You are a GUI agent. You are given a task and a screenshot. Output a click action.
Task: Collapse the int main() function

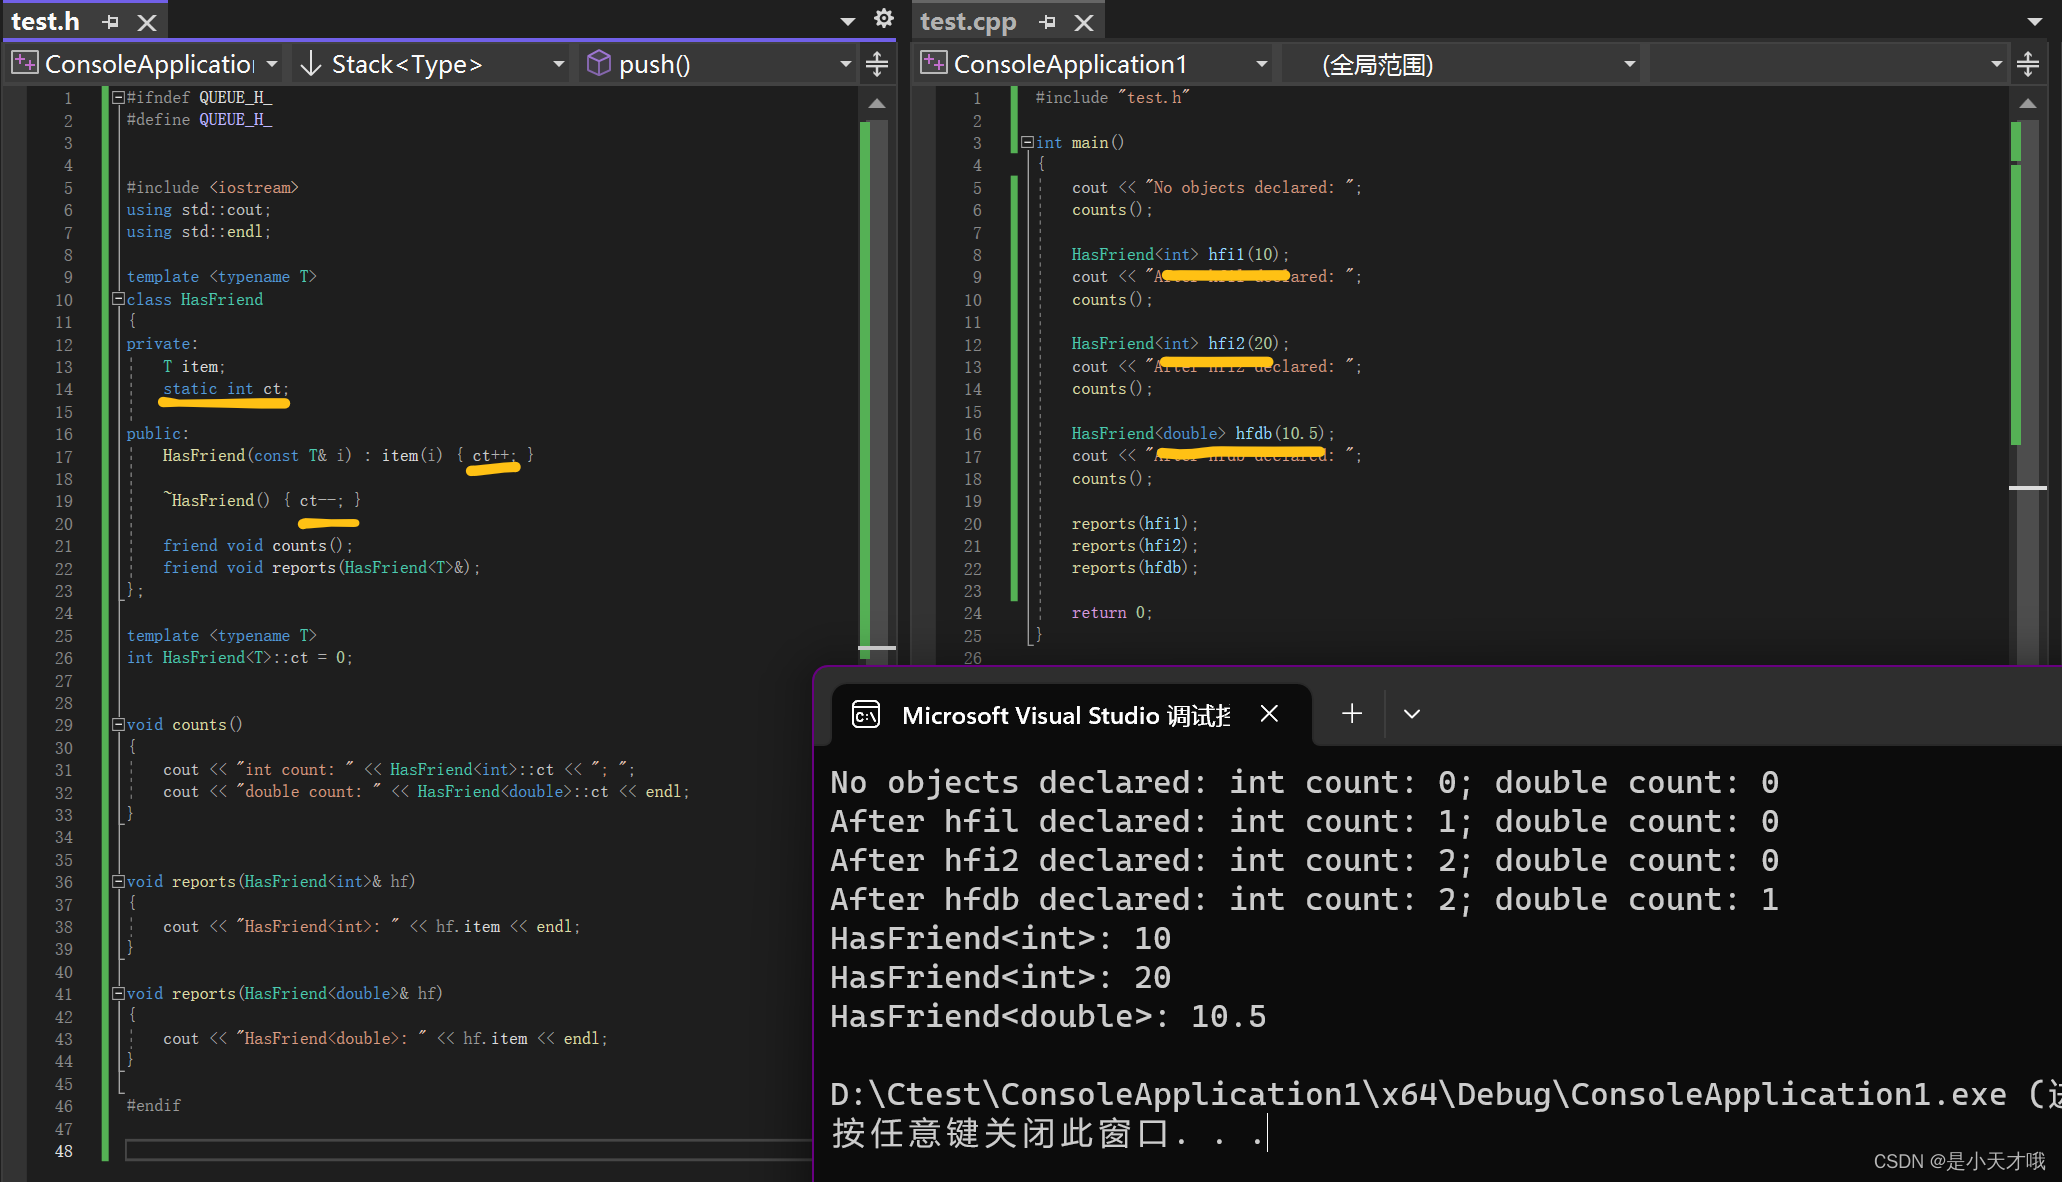pyautogui.click(x=1027, y=143)
